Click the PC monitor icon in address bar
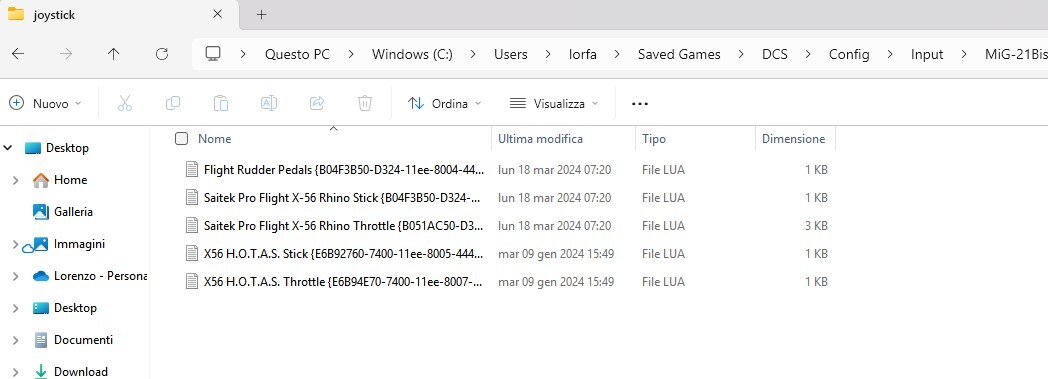Image resolution: width=1048 pixels, height=379 pixels. coord(213,54)
